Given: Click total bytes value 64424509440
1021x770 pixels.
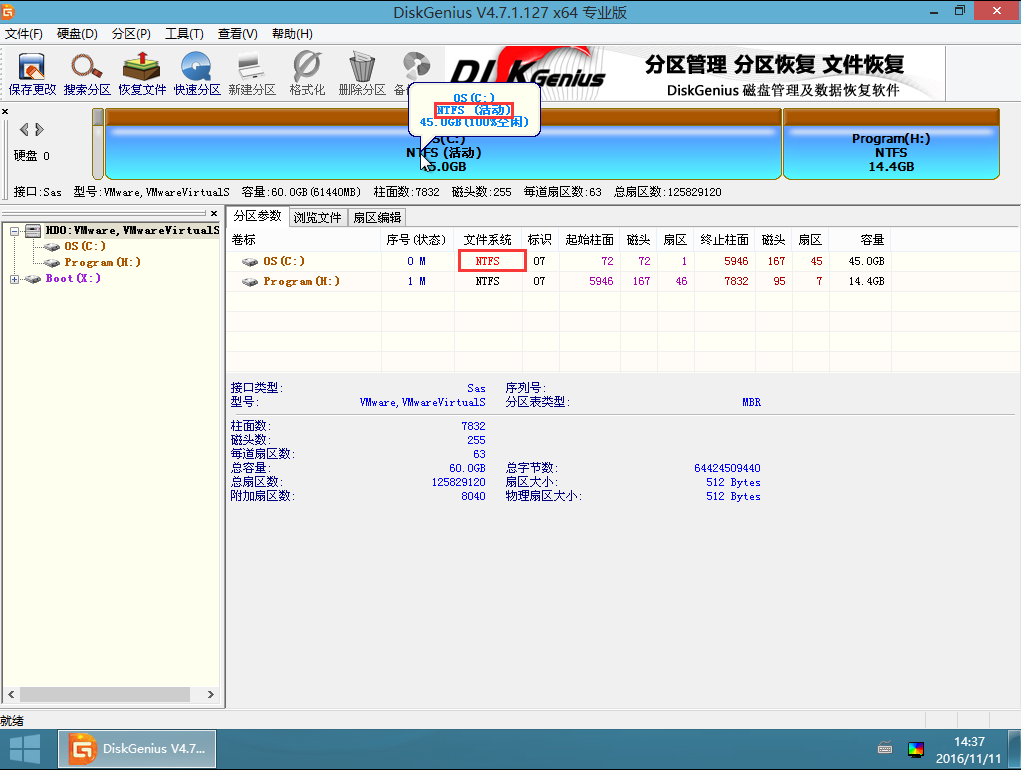Looking at the screenshot, I should 727,468.
